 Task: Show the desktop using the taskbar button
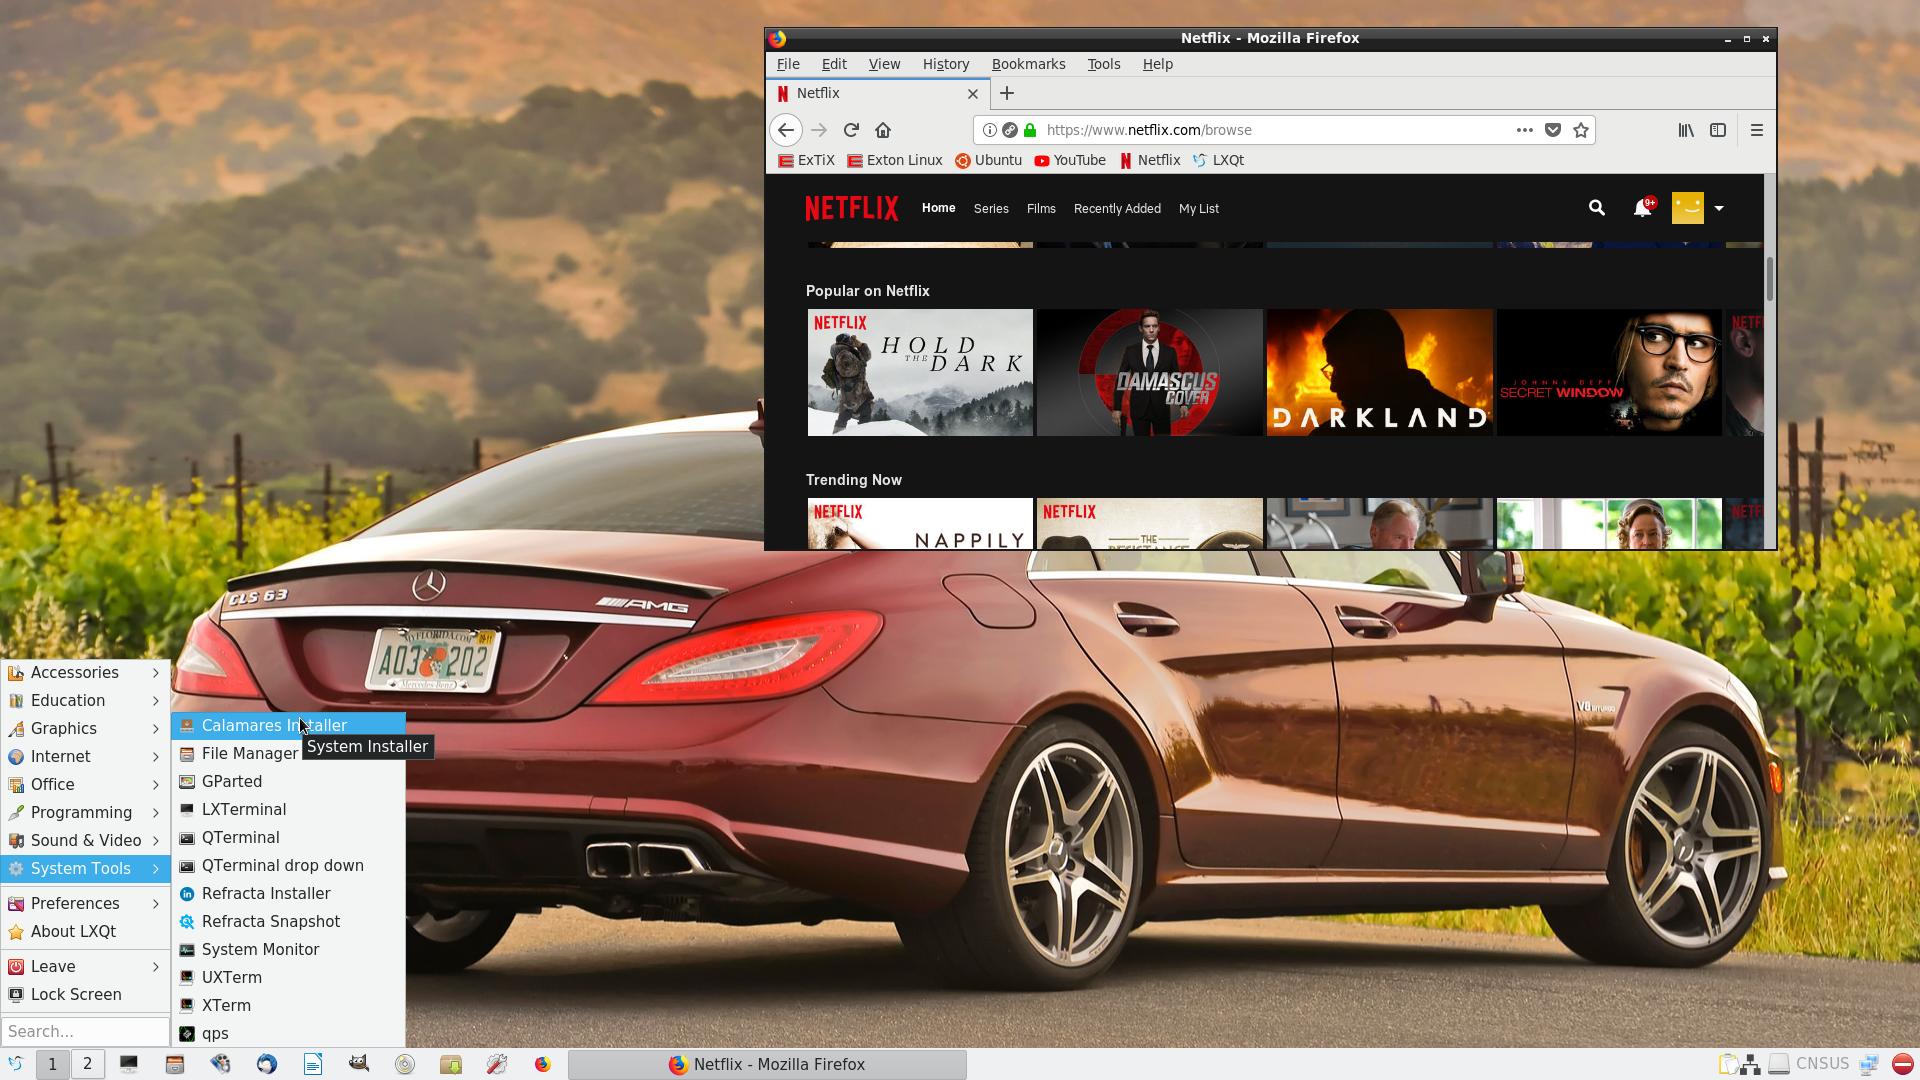point(128,1064)
